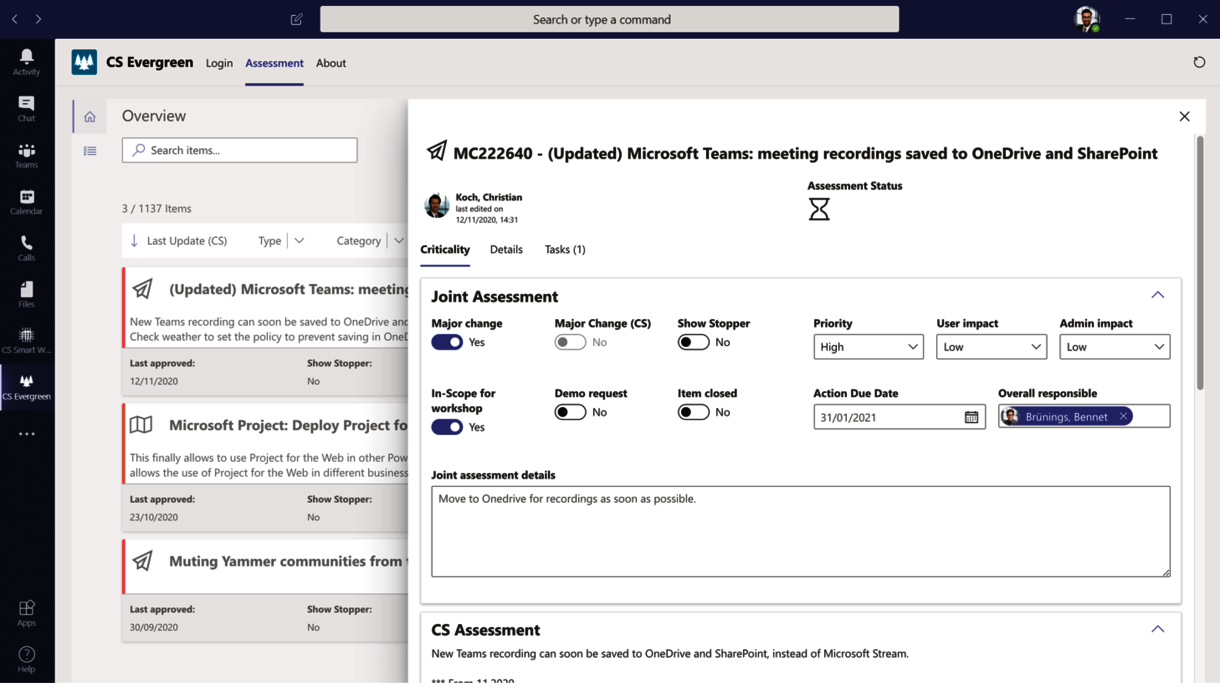Go to Teams in the left rail

coord(27,156)
